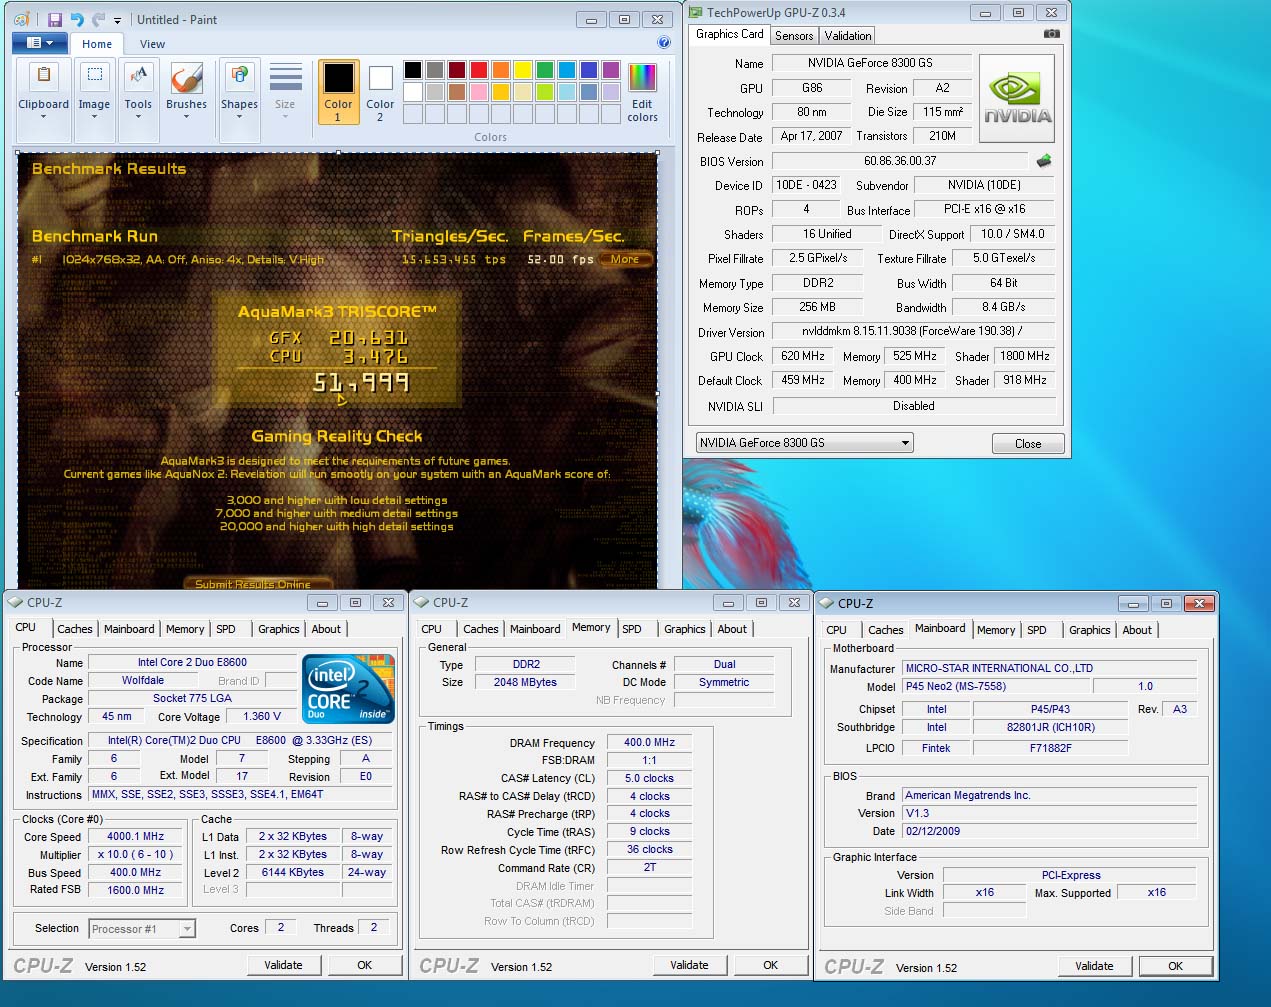Click OK in the CPU-Z Mainboard window

pyautogui.click(x=1176, y=966)
